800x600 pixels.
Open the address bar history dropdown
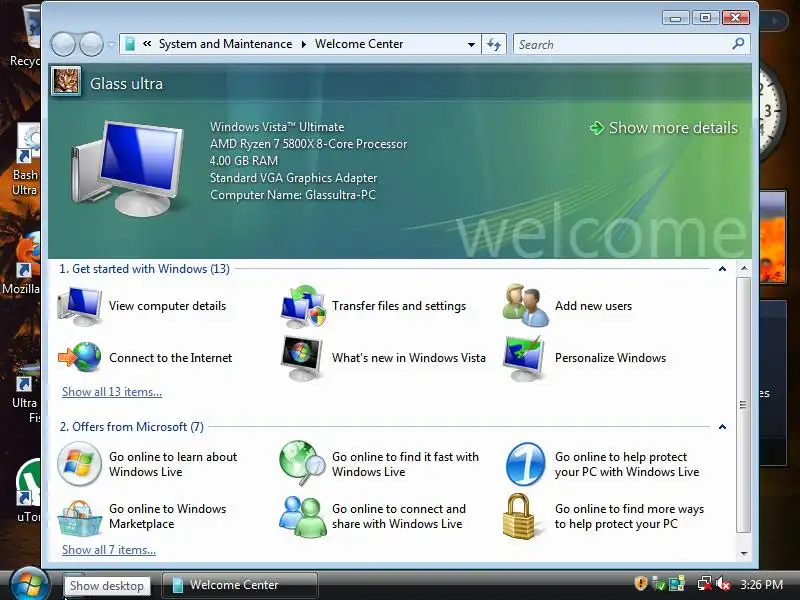point(471,44)
